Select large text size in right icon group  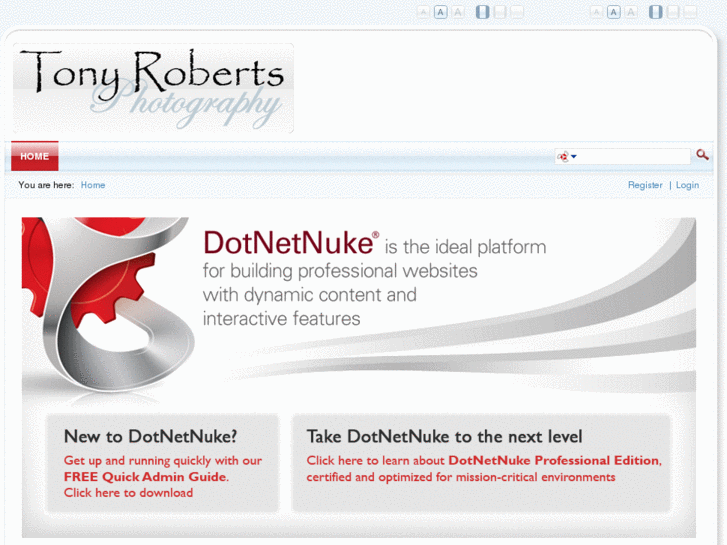(631, 12)
